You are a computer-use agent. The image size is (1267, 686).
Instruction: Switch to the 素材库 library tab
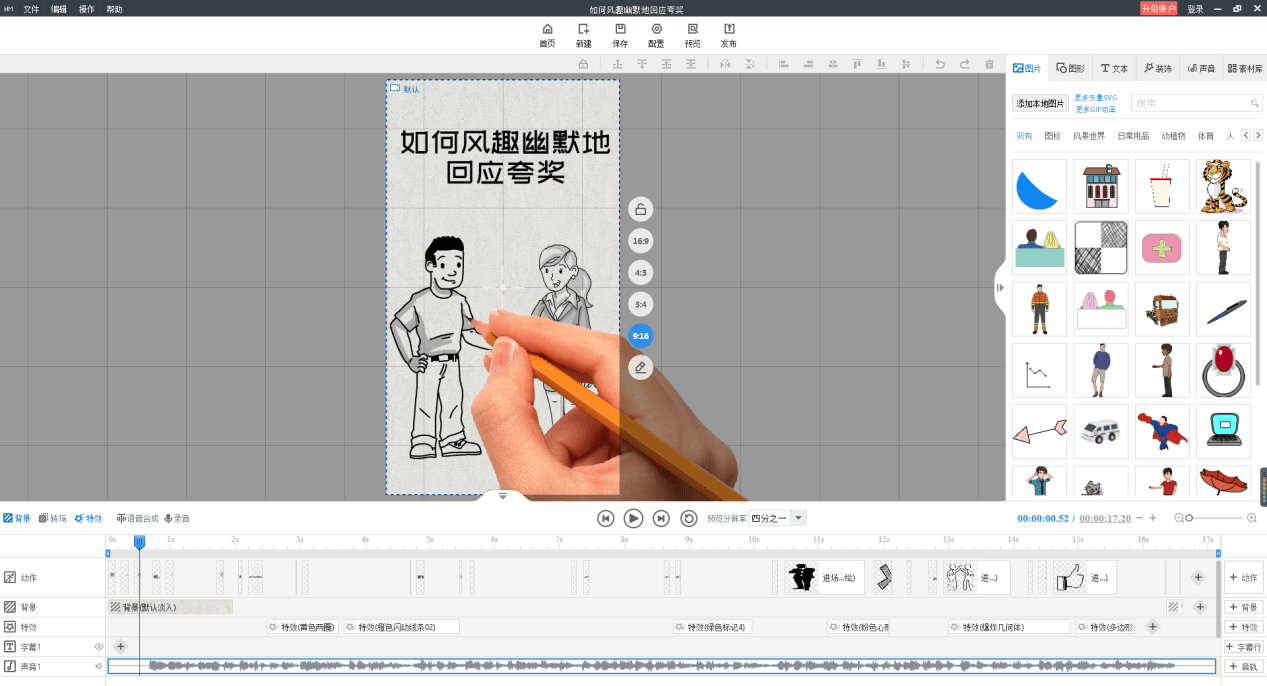point(1244,68)
